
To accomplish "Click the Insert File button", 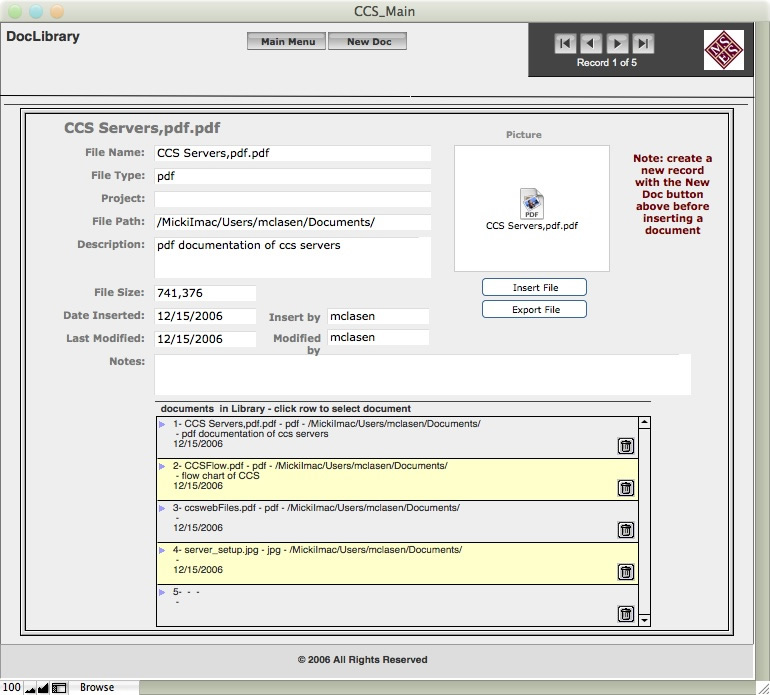I will 534,287.
